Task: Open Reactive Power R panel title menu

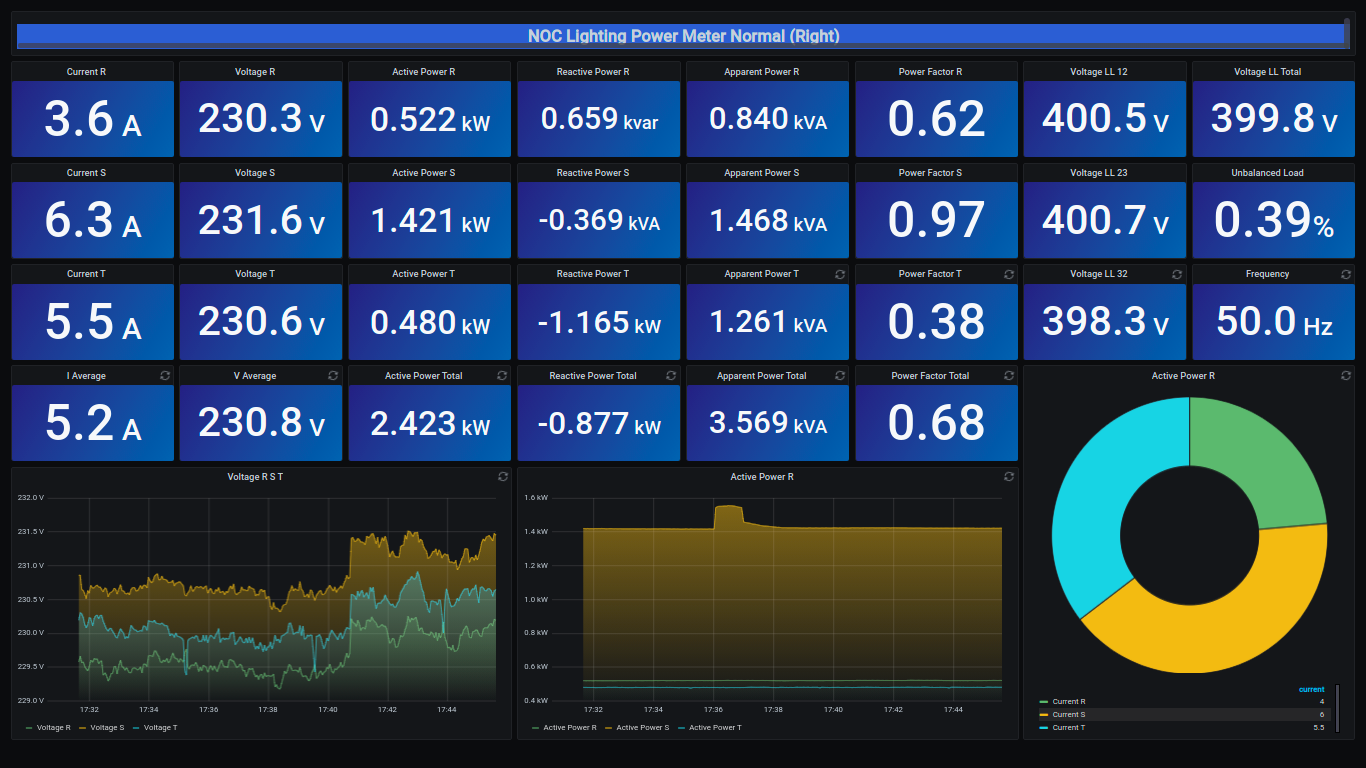Action: (593, 72)
